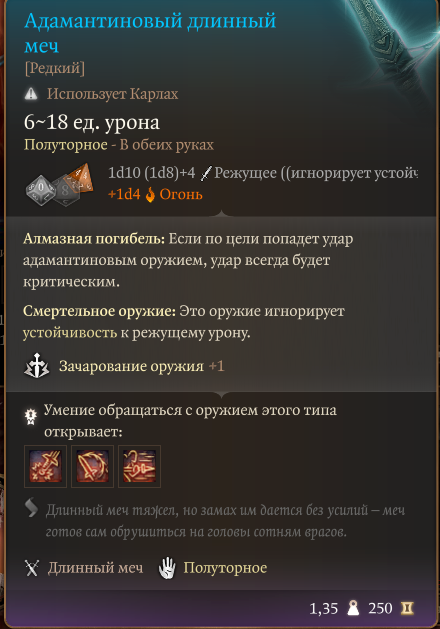Click the gold coin icon near 250
Screen dimensions: 440x629
407,608
